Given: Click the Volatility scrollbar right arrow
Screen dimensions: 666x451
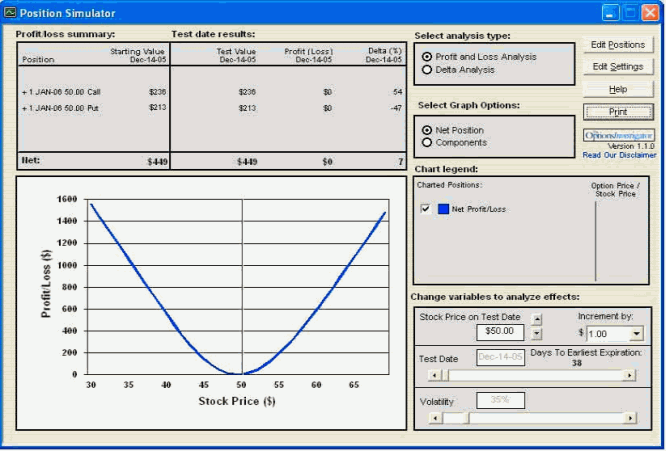Looking at the screenshot, I should [629, 417].
